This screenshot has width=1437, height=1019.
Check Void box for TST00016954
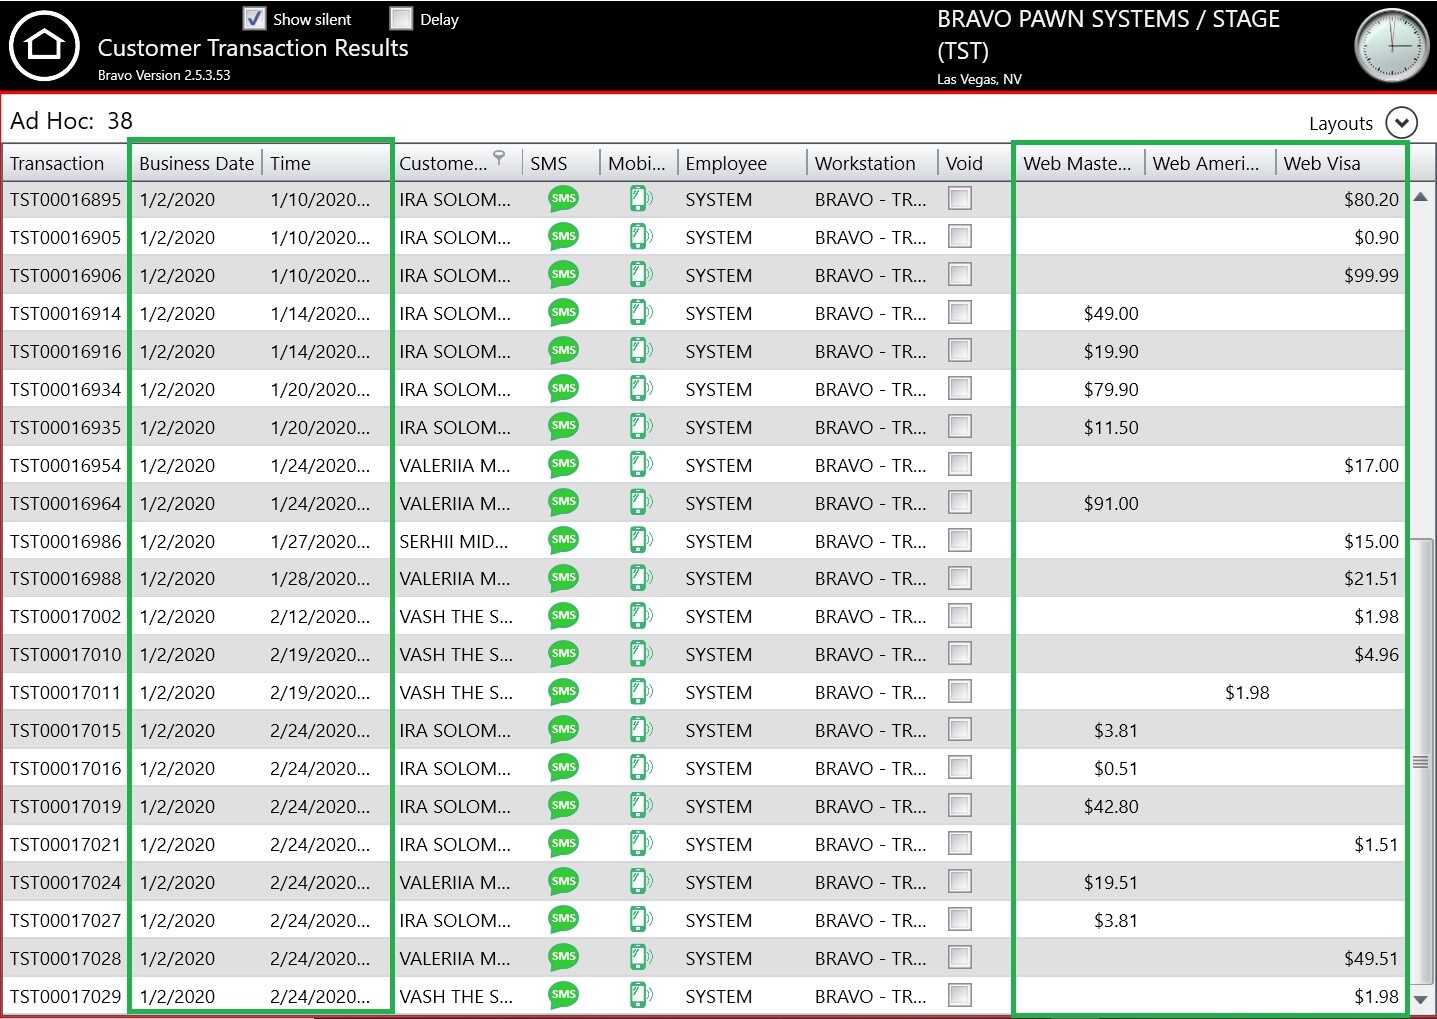(x=960, y=465)
